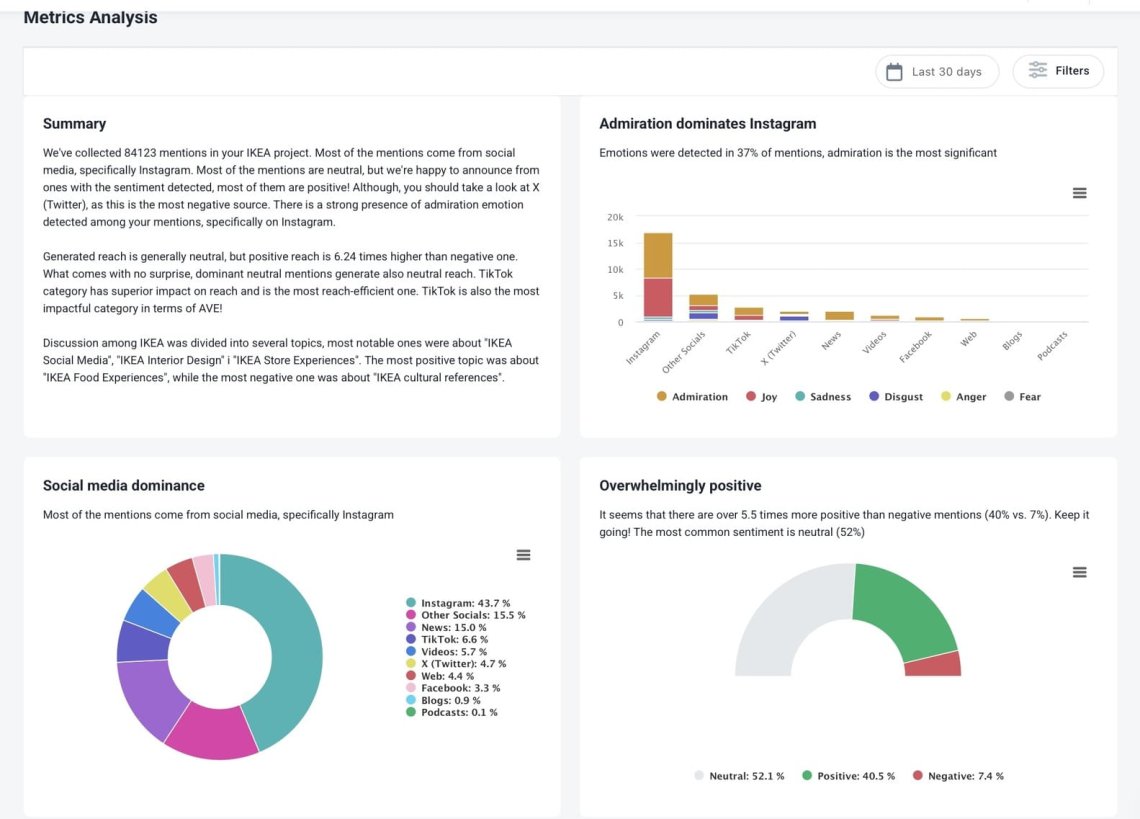1140x819 pixels.
Task: Toggle the Admiration series in the legend
Action: [691, 396]
